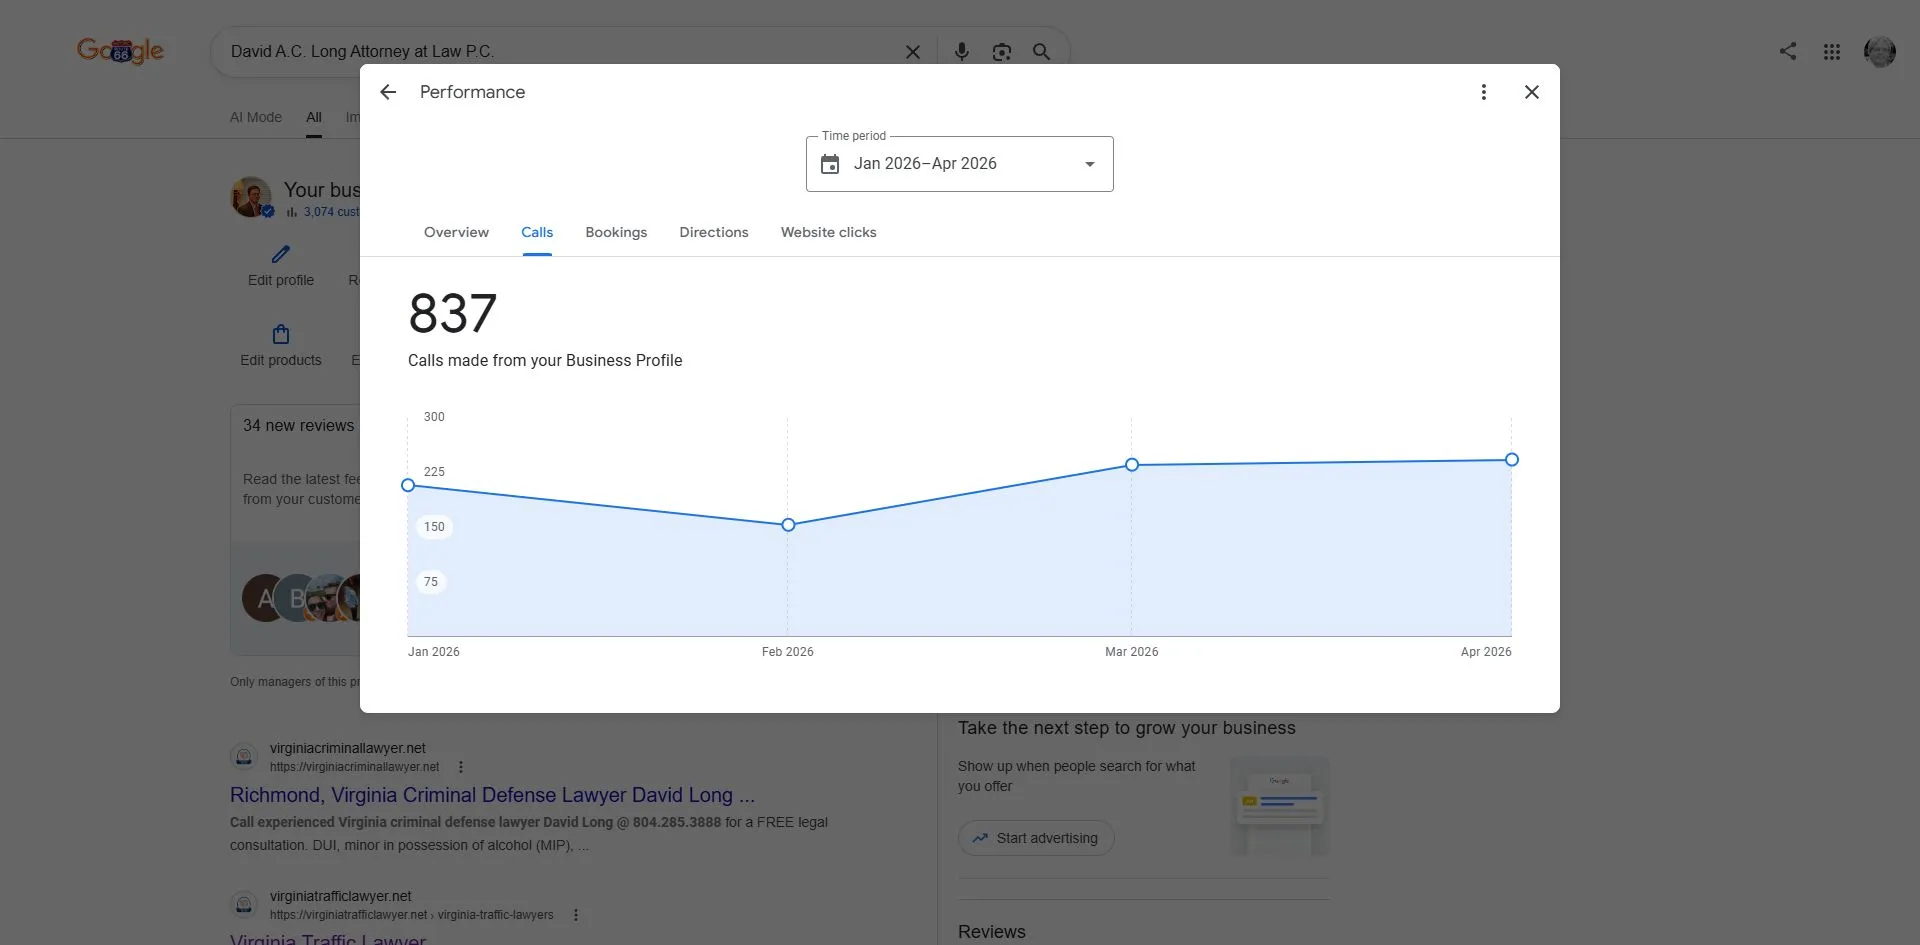Click the Apr 2026 data point on chart
This screenshot has width=1920, height=945.
1512,460
